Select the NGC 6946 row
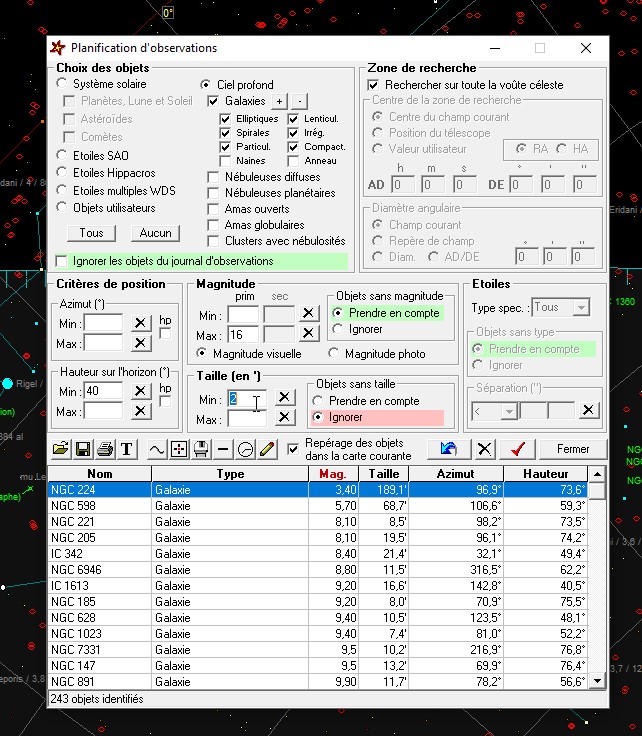Image resolution: width=642 pixels, height=736 pixels. click(x=318, y=569)
